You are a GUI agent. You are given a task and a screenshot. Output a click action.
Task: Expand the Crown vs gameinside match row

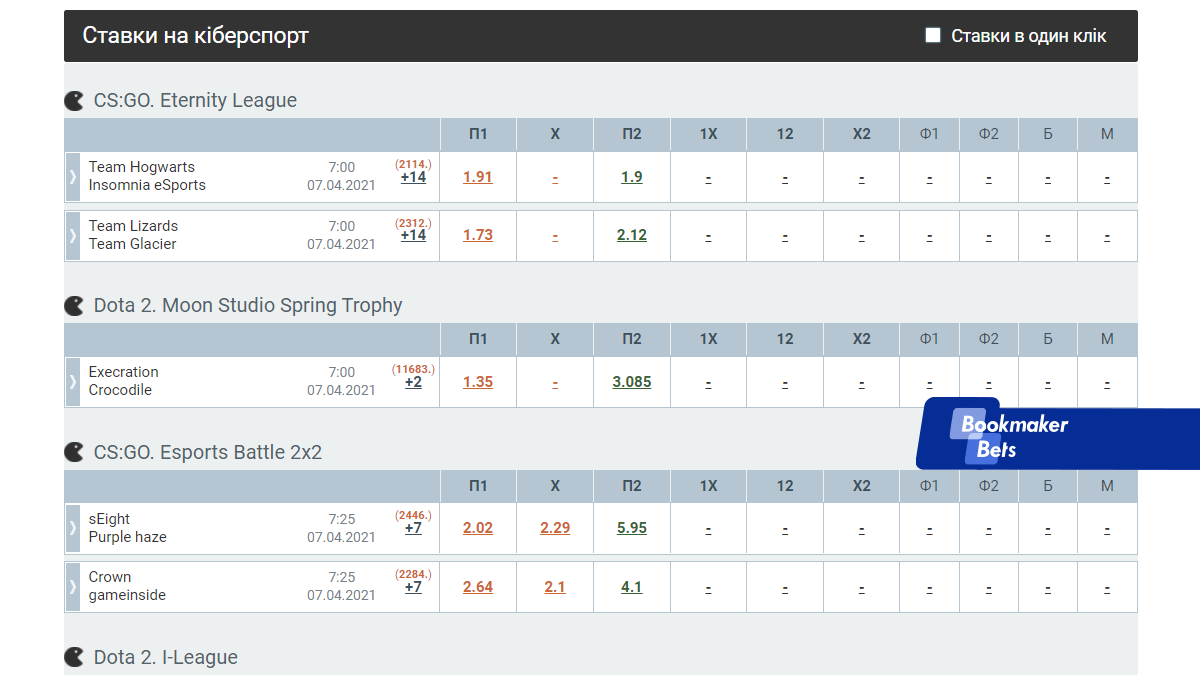[72, 587]
